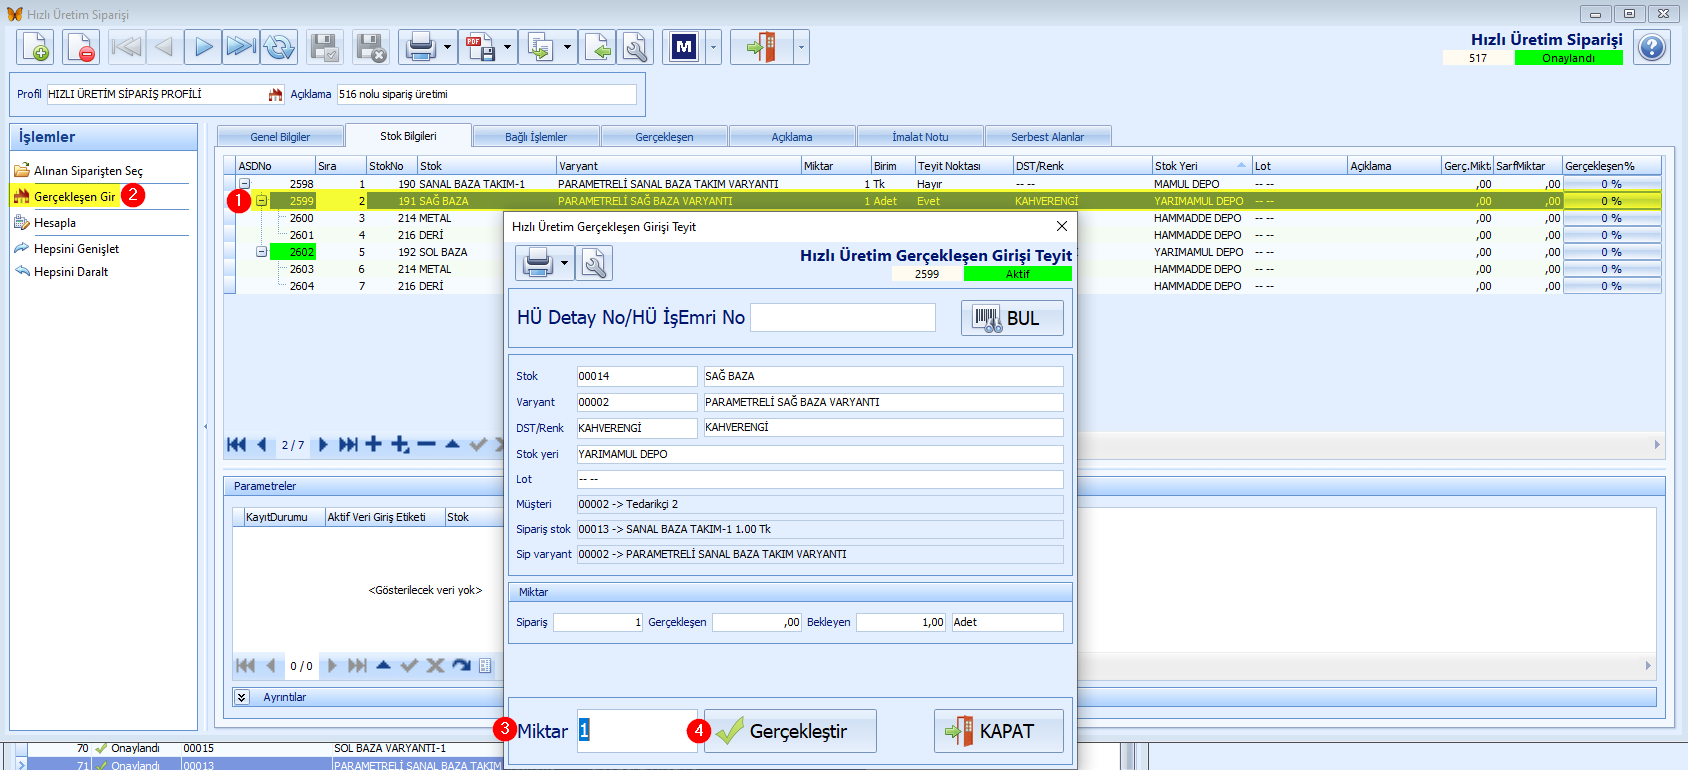Click the refresh icon in main toolbar
The height and width of the screenshot is (770, 1688).
(279, 47)
